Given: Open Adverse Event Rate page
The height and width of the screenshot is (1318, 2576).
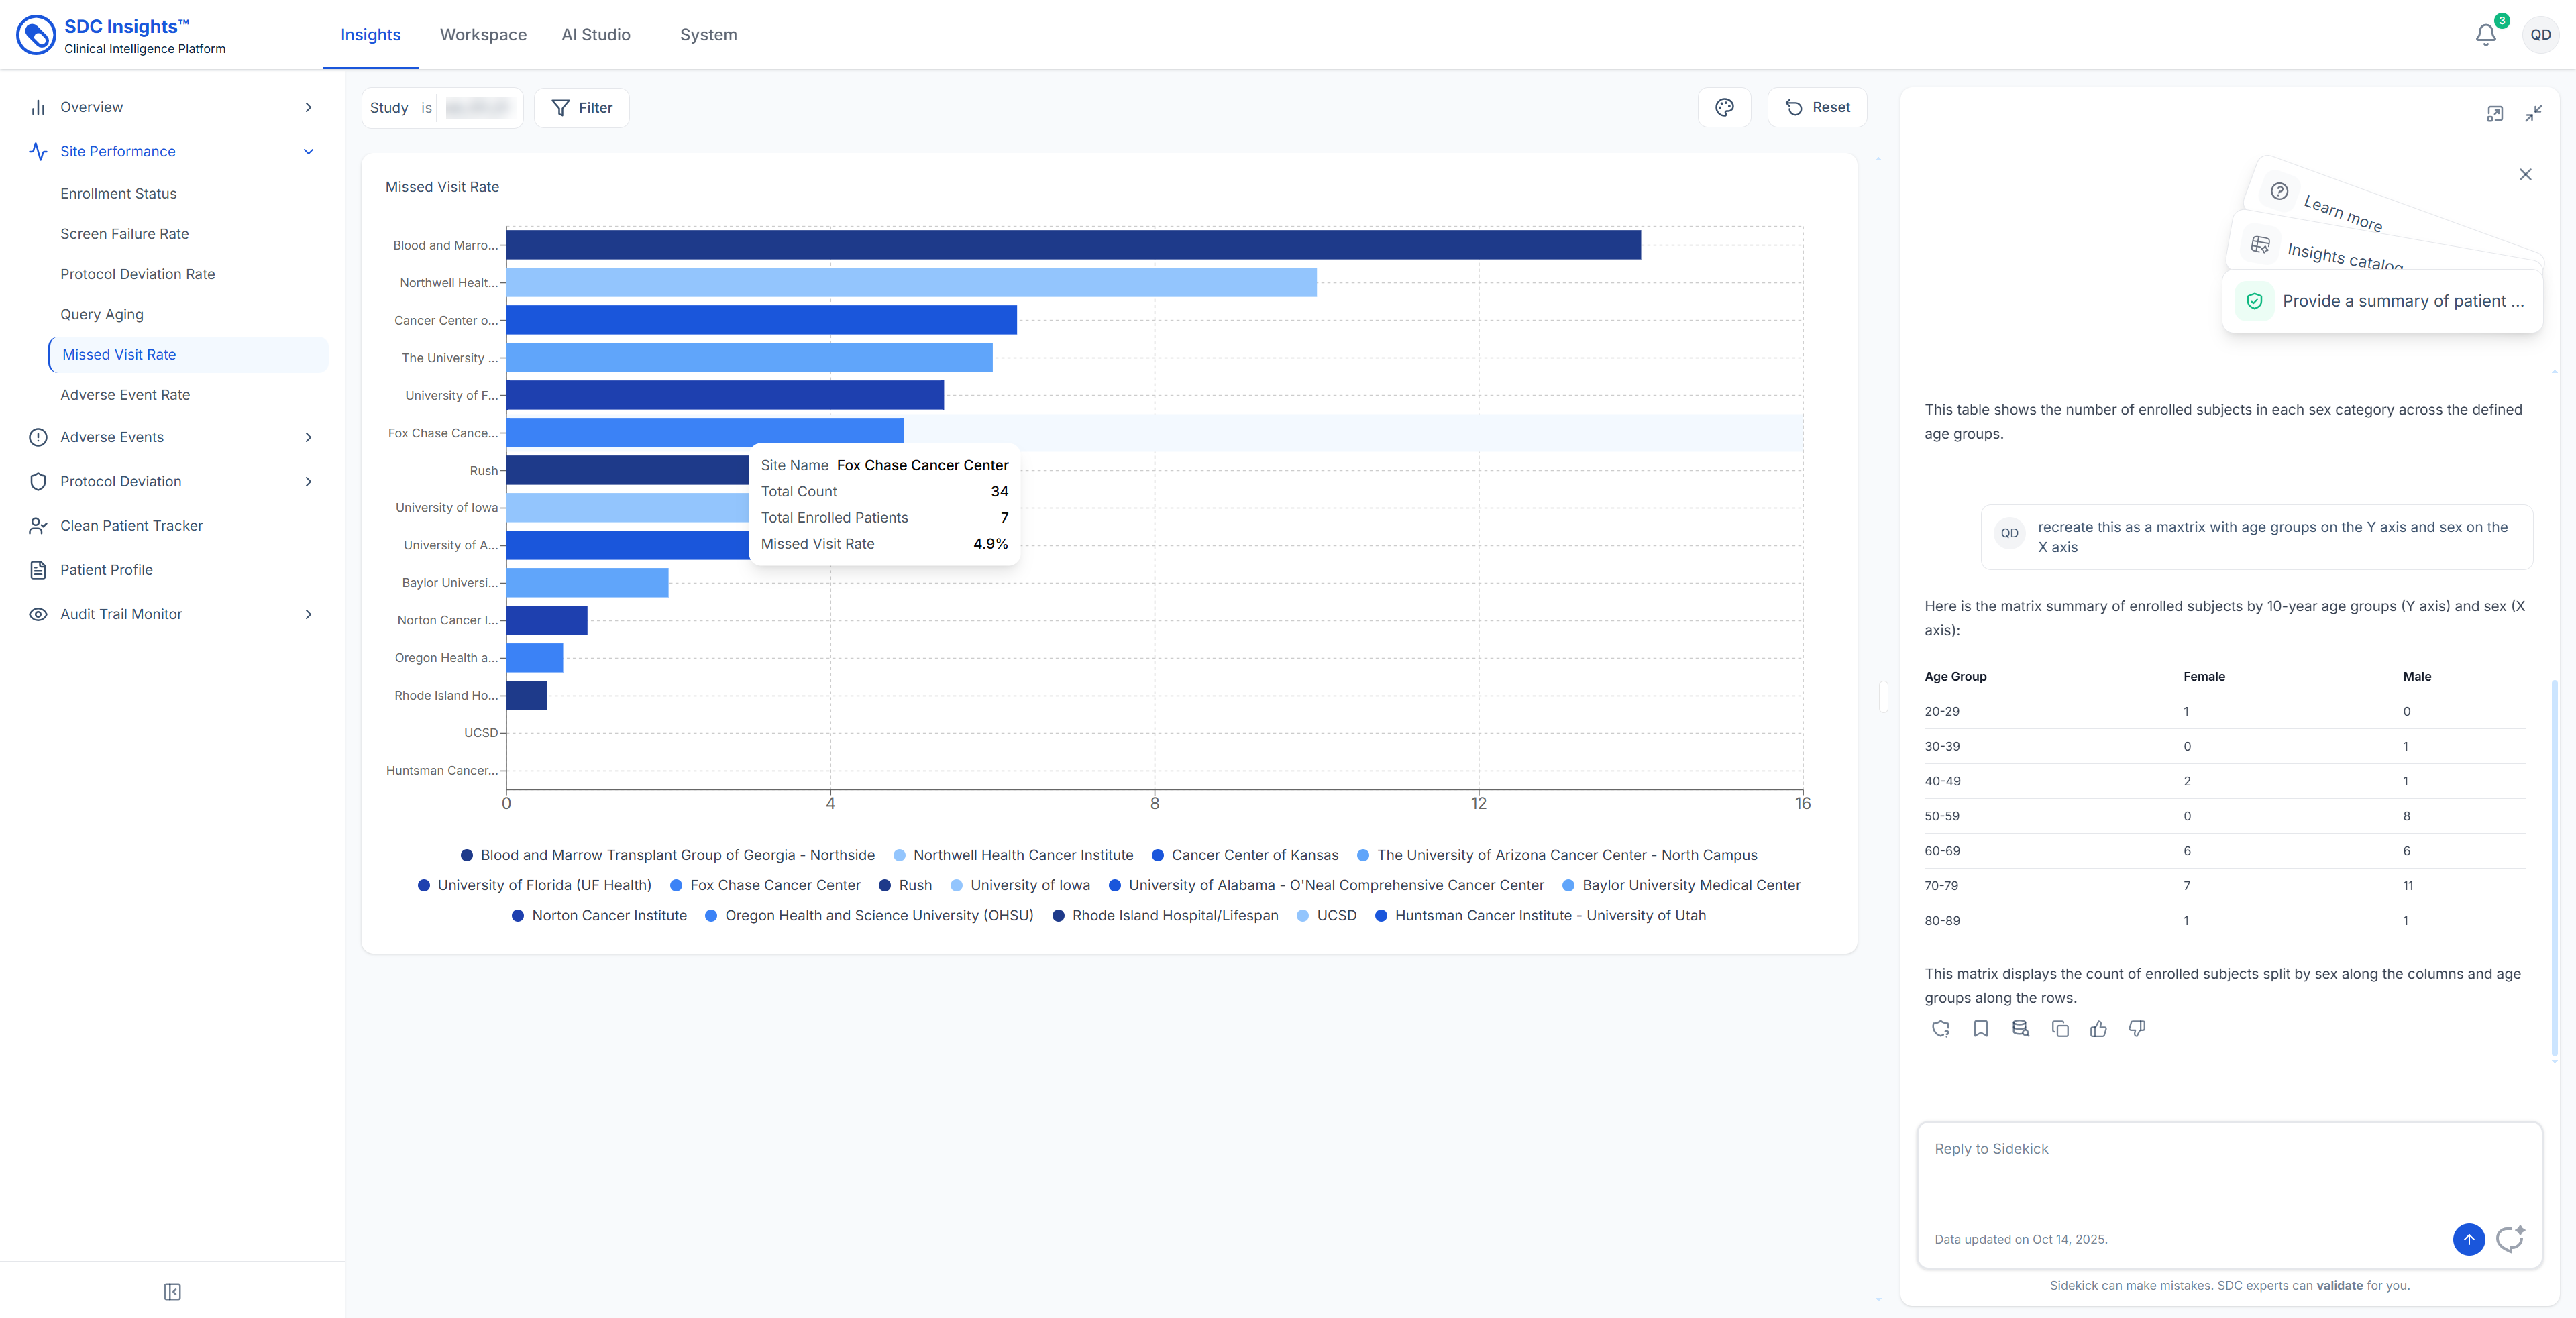Looking at the screenshot, I should 125,395.
